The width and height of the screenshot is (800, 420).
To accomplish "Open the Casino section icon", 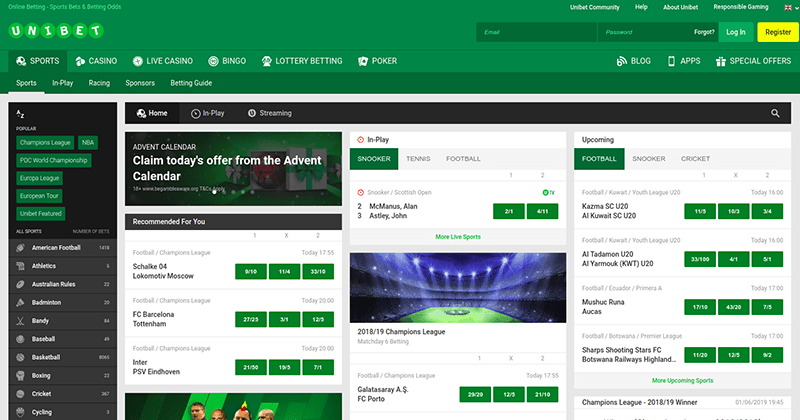I will click(80, 61).
